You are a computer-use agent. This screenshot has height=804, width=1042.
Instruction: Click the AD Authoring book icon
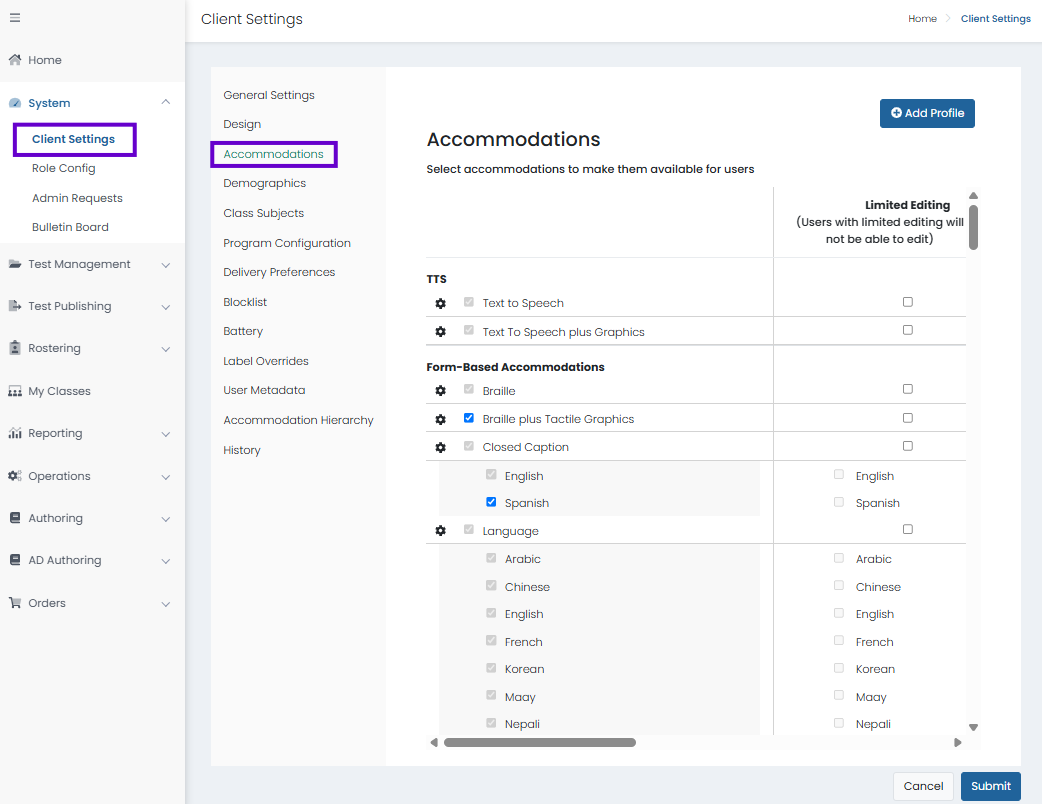click(15, 559)
